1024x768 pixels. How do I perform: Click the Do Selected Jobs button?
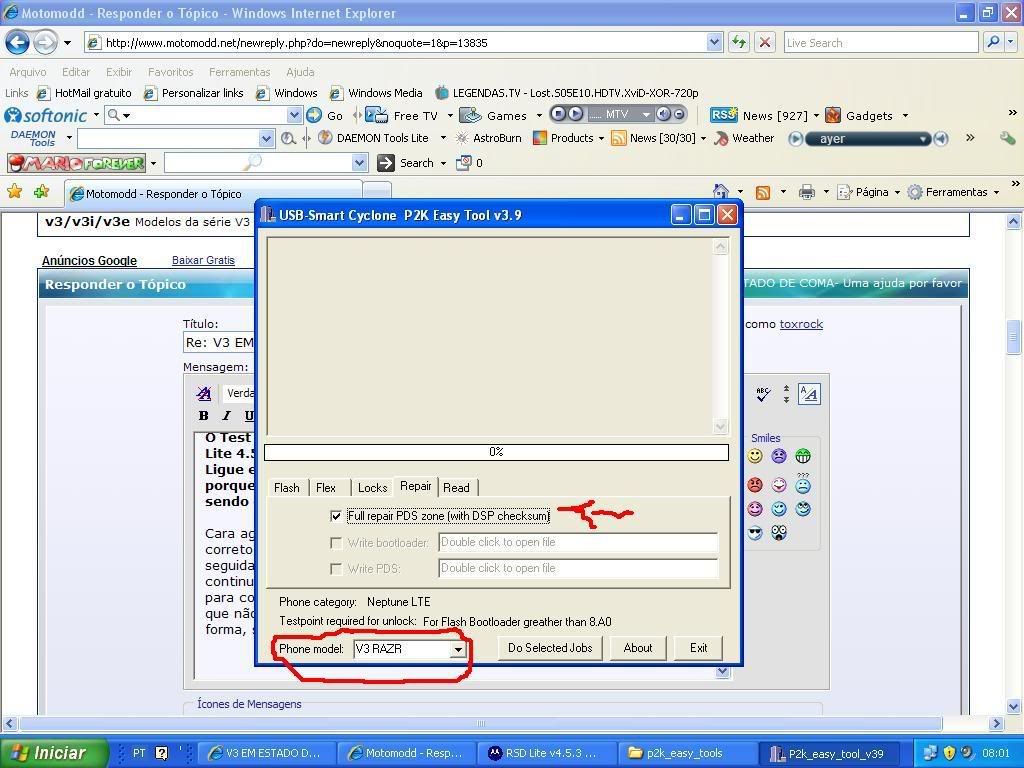(x=550, y=648)
